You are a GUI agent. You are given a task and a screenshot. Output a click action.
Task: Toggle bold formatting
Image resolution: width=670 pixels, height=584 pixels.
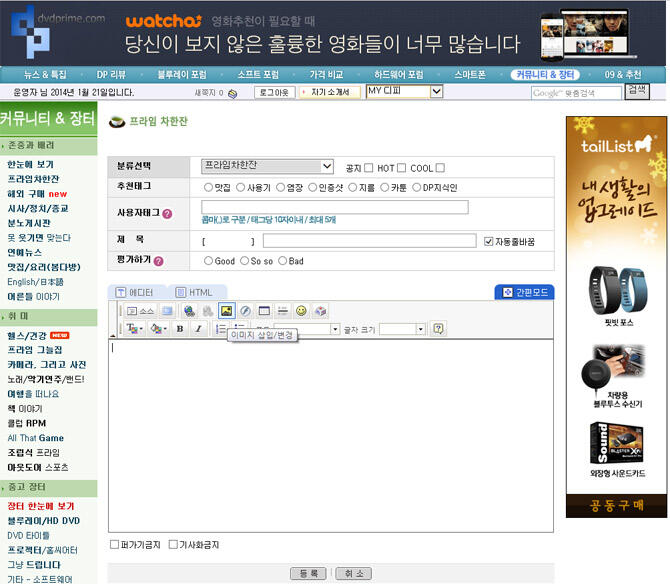[180, 329]
